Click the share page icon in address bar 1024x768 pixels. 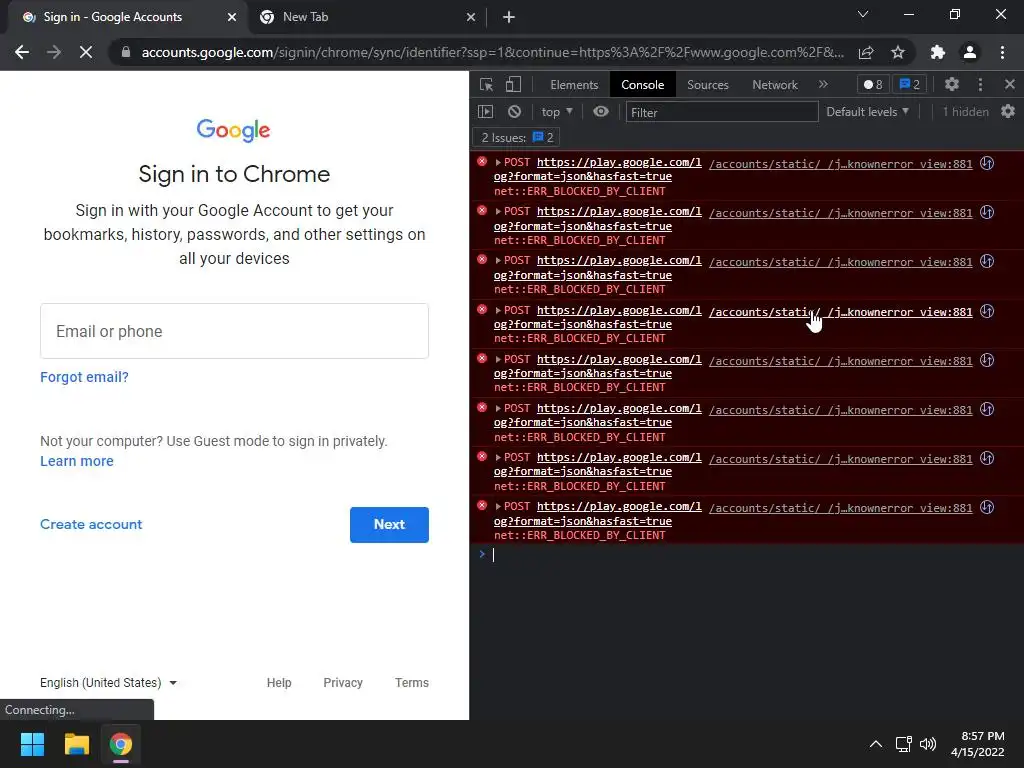click(x=866, y=52)
